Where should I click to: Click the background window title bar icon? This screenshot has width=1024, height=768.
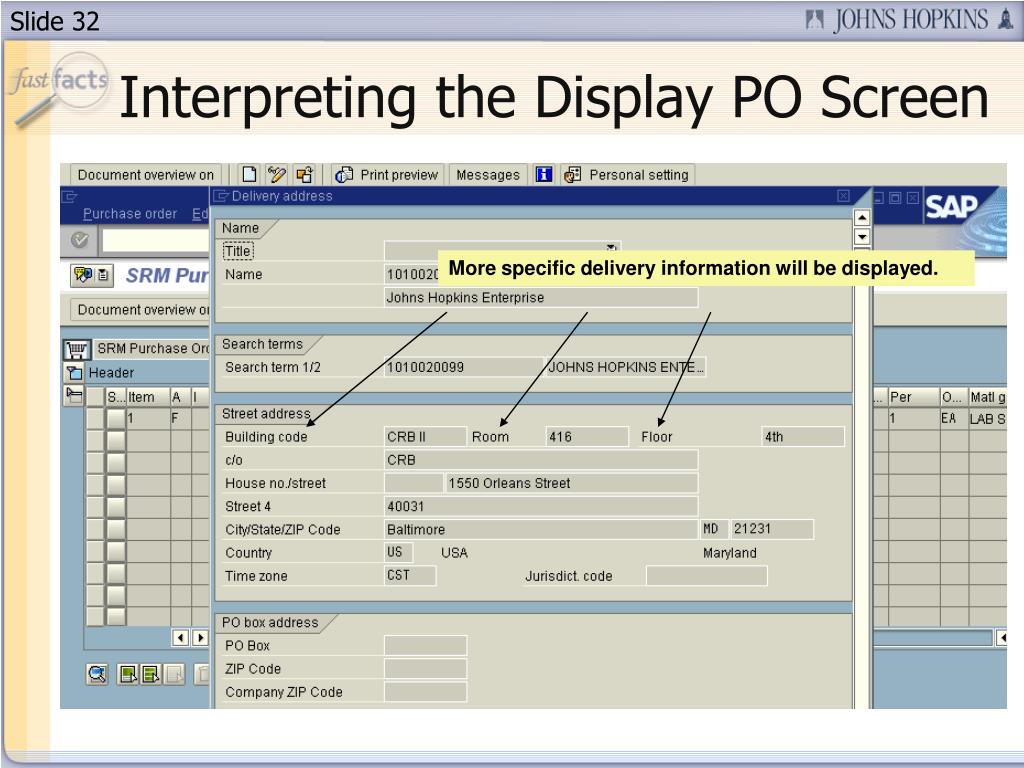69,196
